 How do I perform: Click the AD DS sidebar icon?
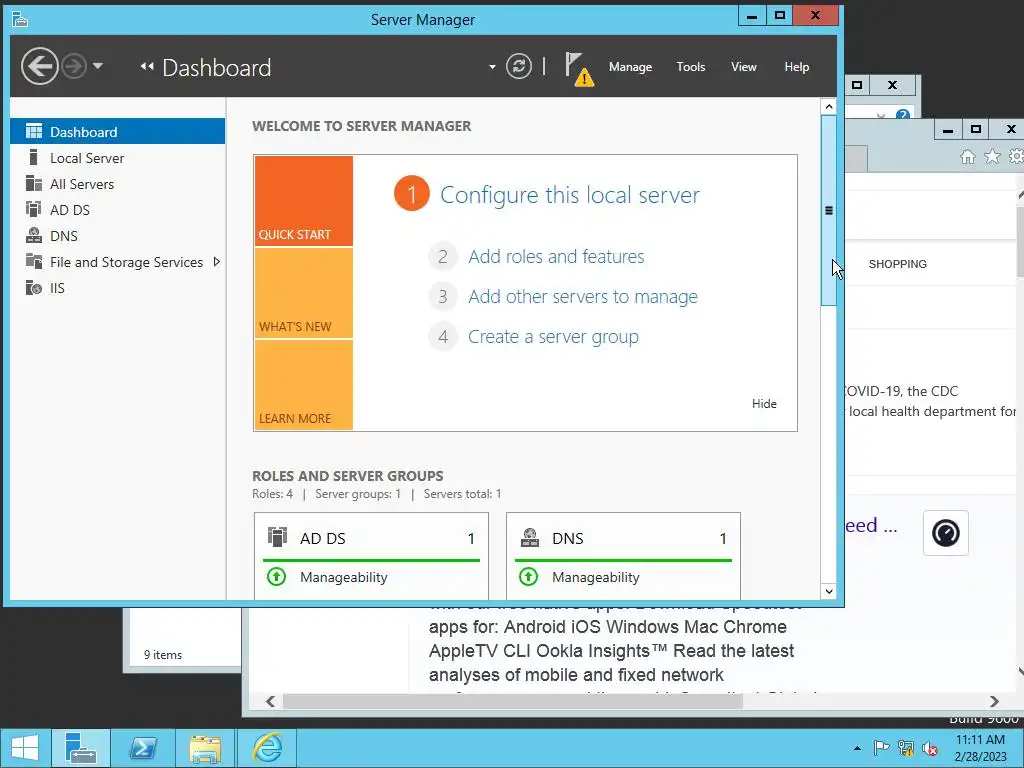pyautogui.click(x=33, y=209)
